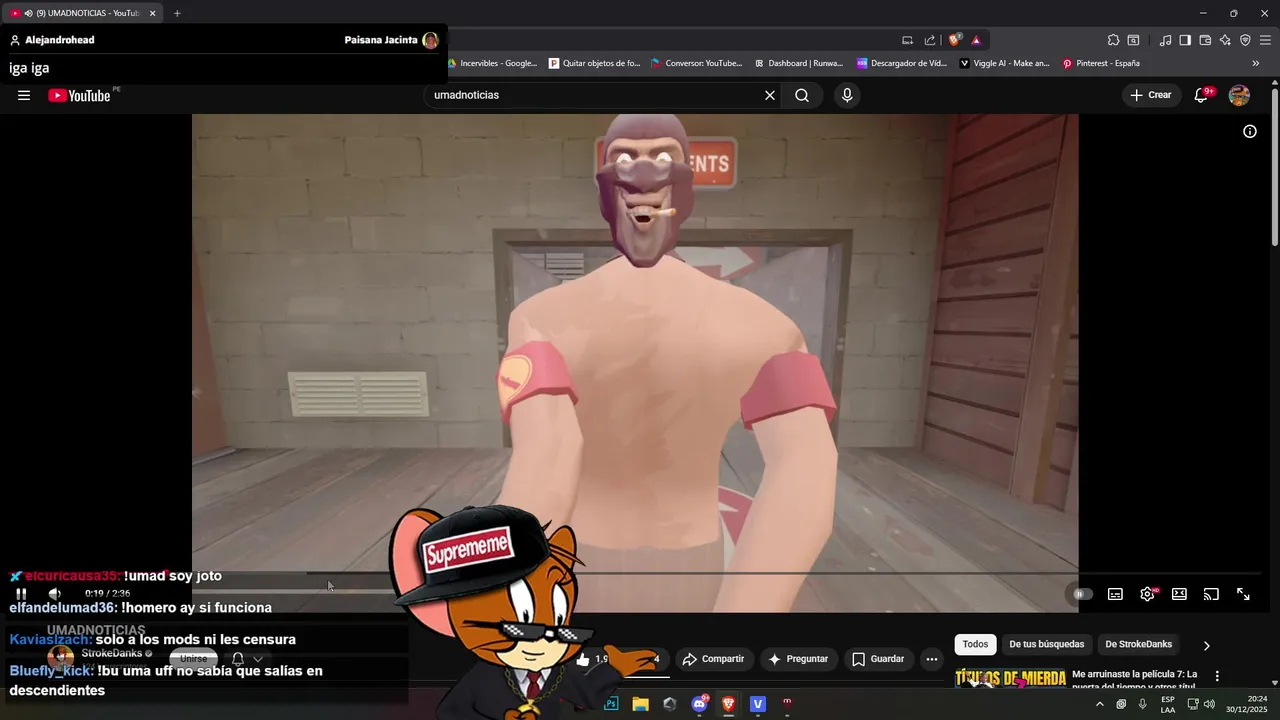Image resolution: width=1280 pixels, height=720 pixels.
Task: Start voice search with the microphone
Action: (x=847, y=95)
